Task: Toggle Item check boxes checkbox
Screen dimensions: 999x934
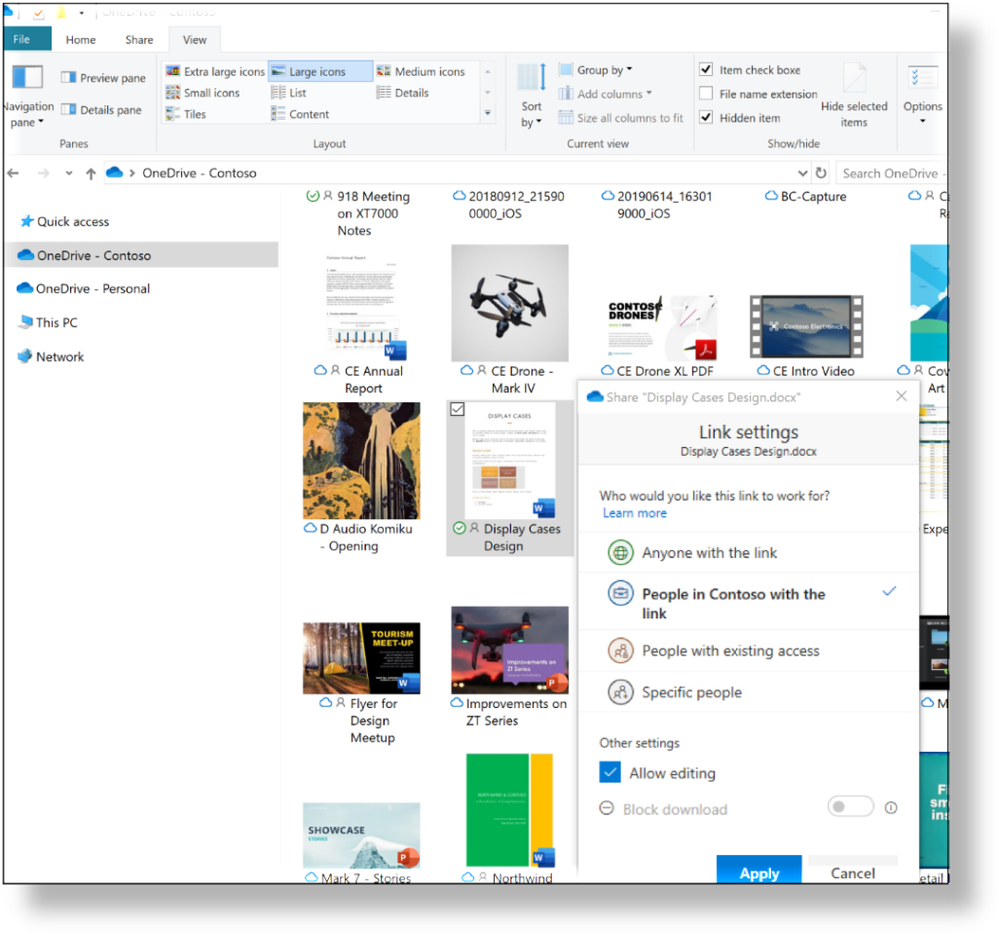Action: (x=706, y=69)
